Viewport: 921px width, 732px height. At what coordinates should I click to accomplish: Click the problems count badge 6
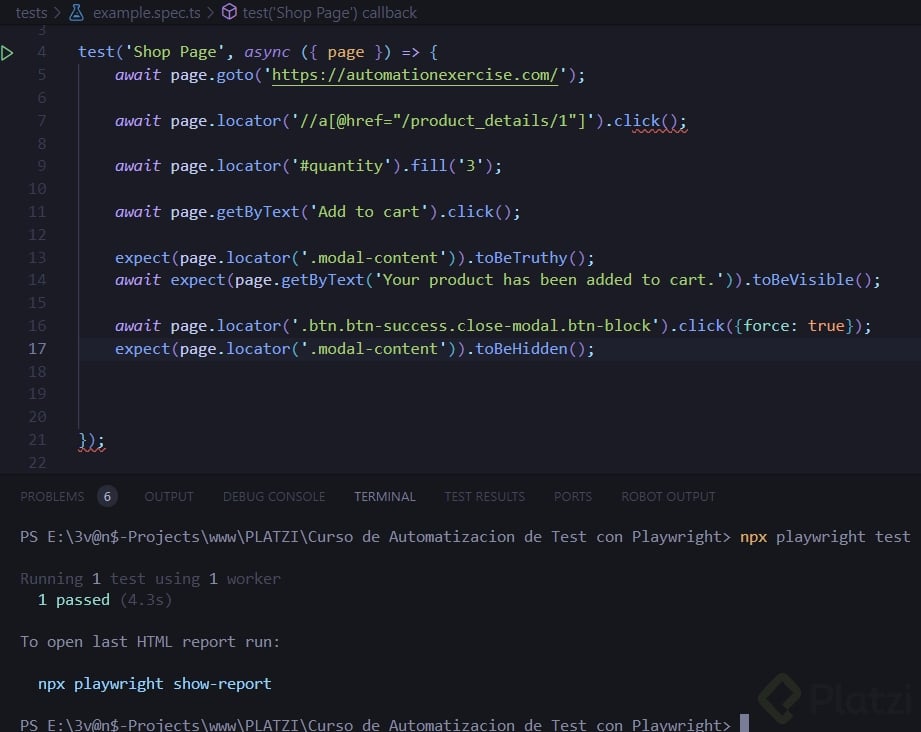click(107, 497)
